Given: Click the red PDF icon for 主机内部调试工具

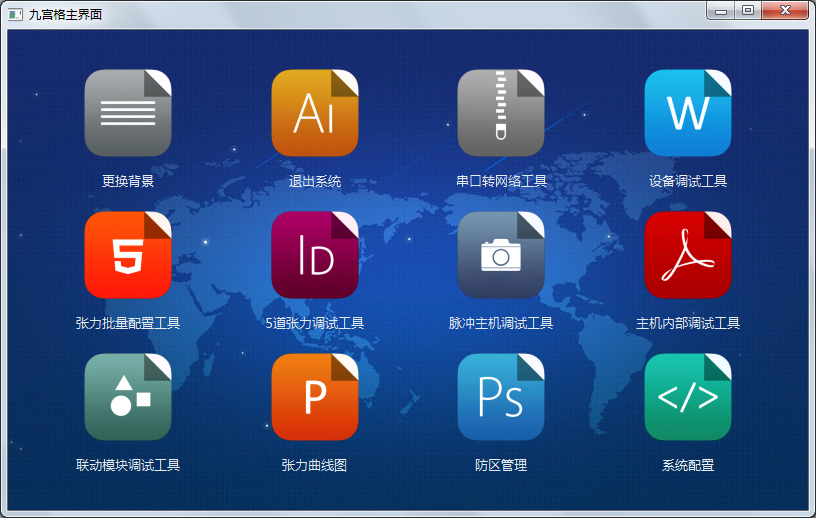Looking at the screenshot, I should point(688,255).
